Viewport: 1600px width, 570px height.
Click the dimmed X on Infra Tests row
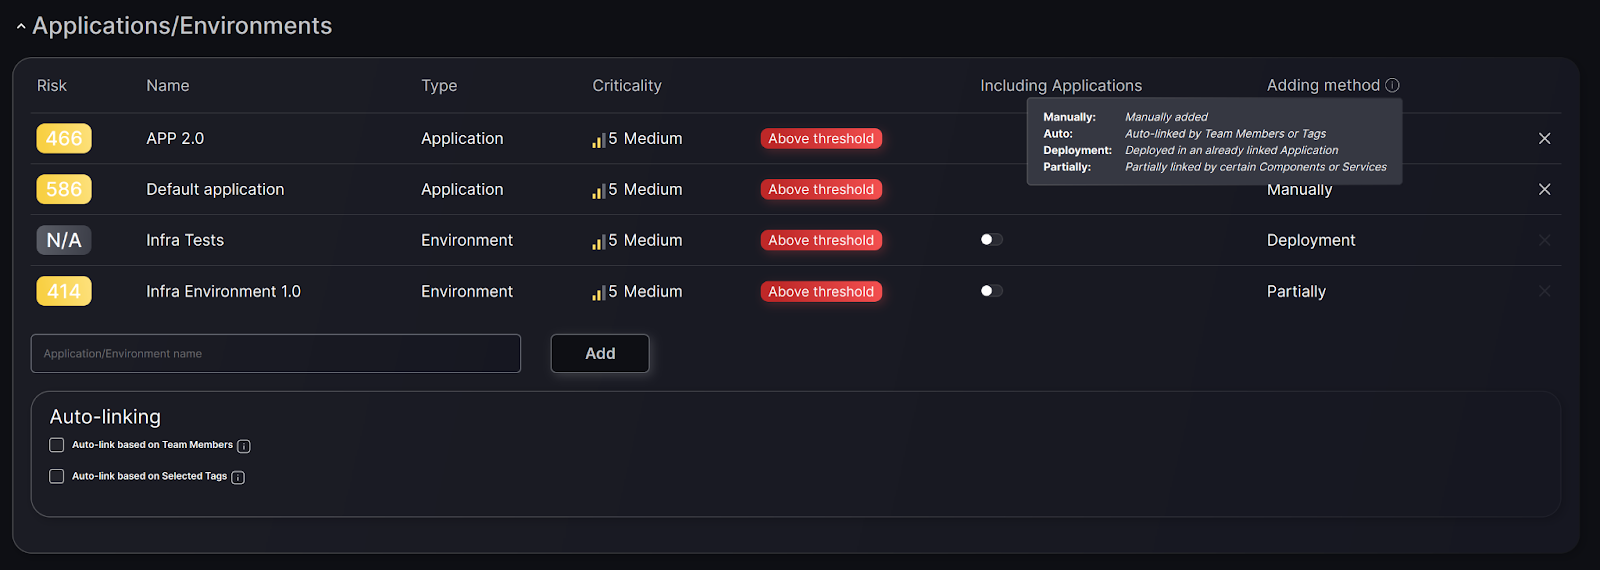click(1544, 240)
